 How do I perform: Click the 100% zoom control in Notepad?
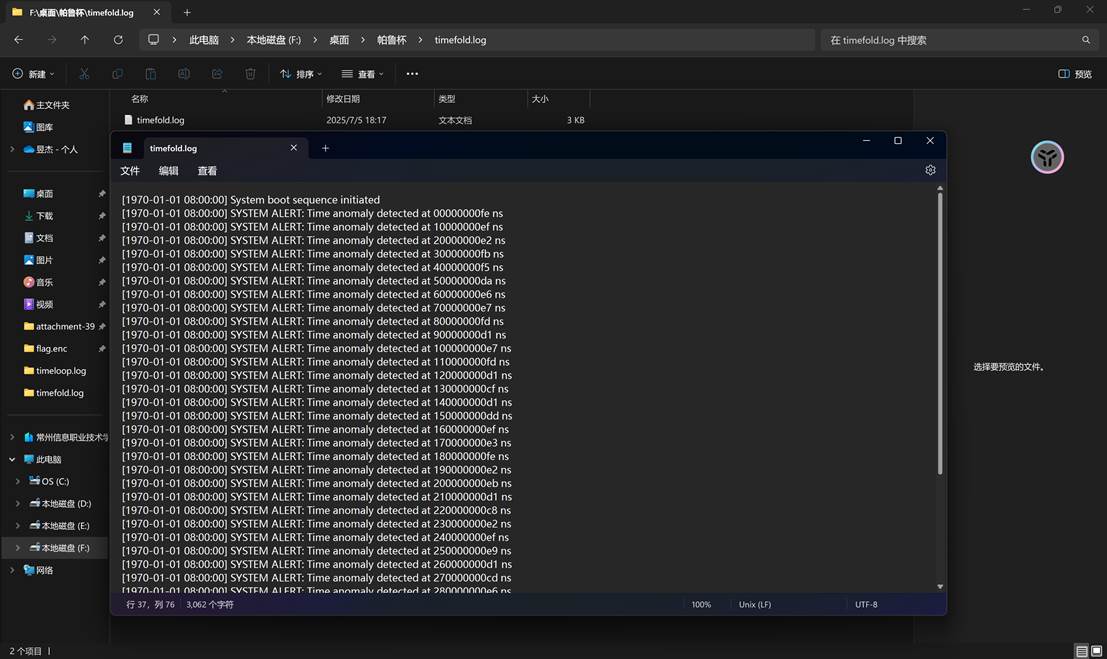coord(701,604)
